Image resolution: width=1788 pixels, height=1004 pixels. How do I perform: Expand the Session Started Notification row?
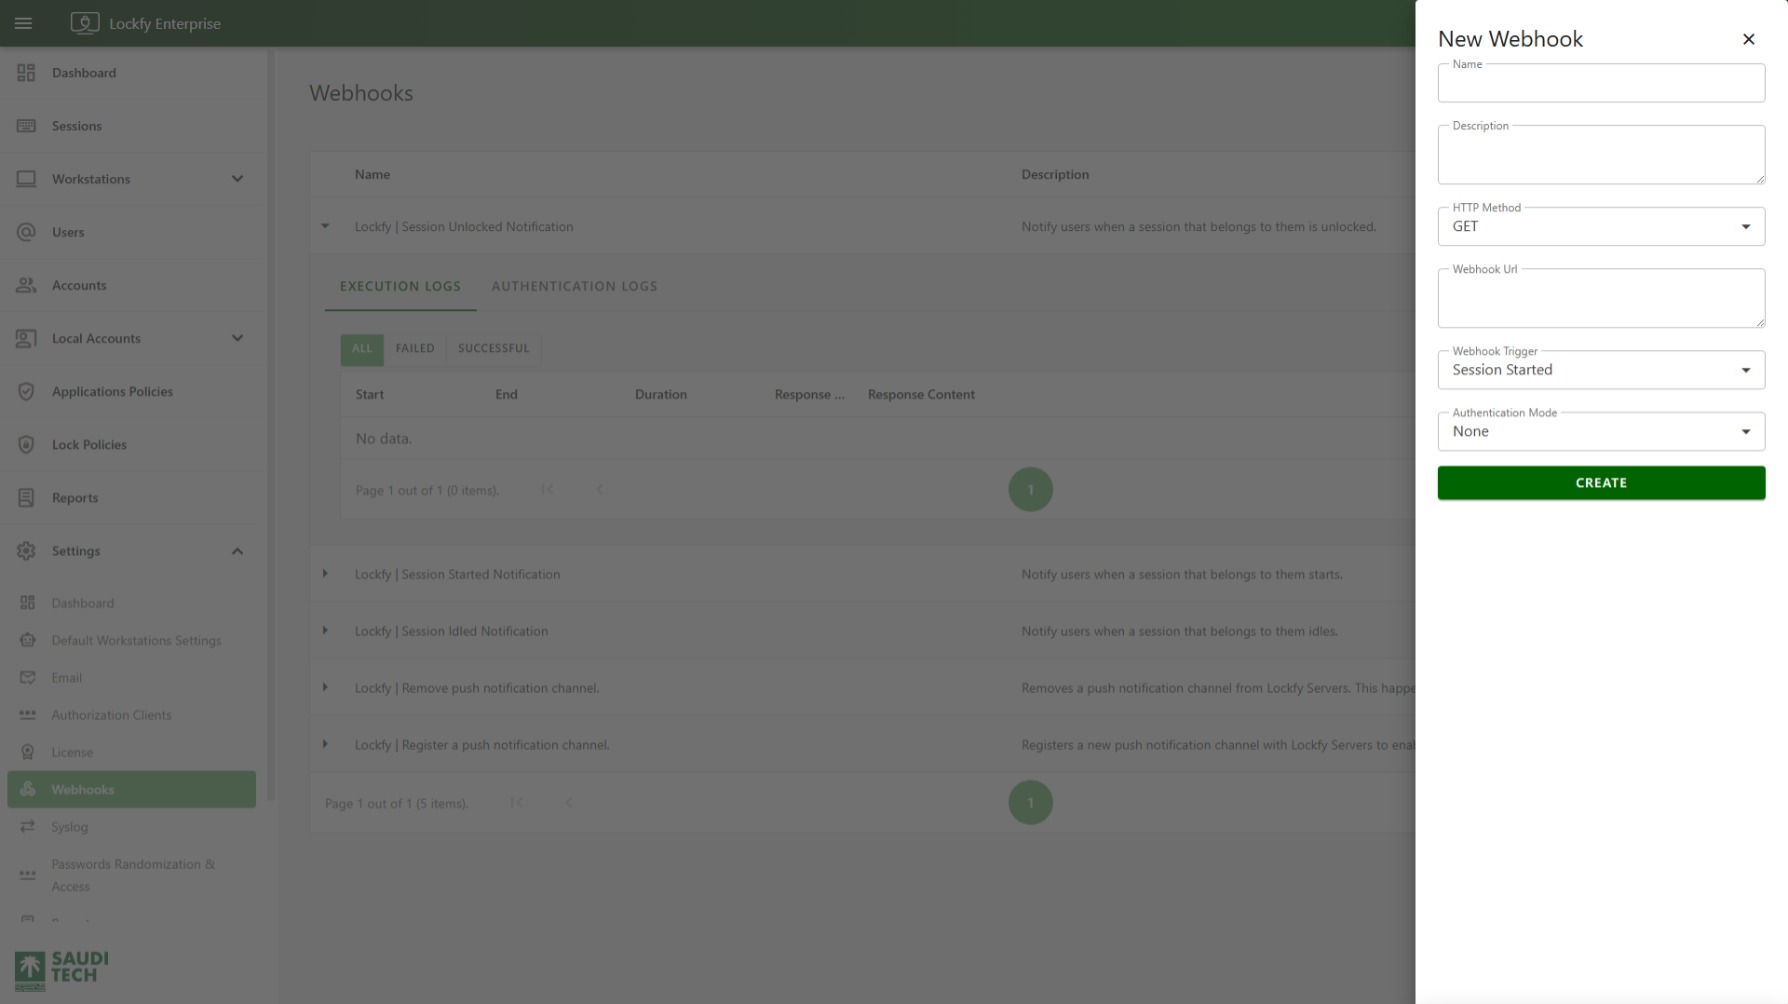click(325, 574)
